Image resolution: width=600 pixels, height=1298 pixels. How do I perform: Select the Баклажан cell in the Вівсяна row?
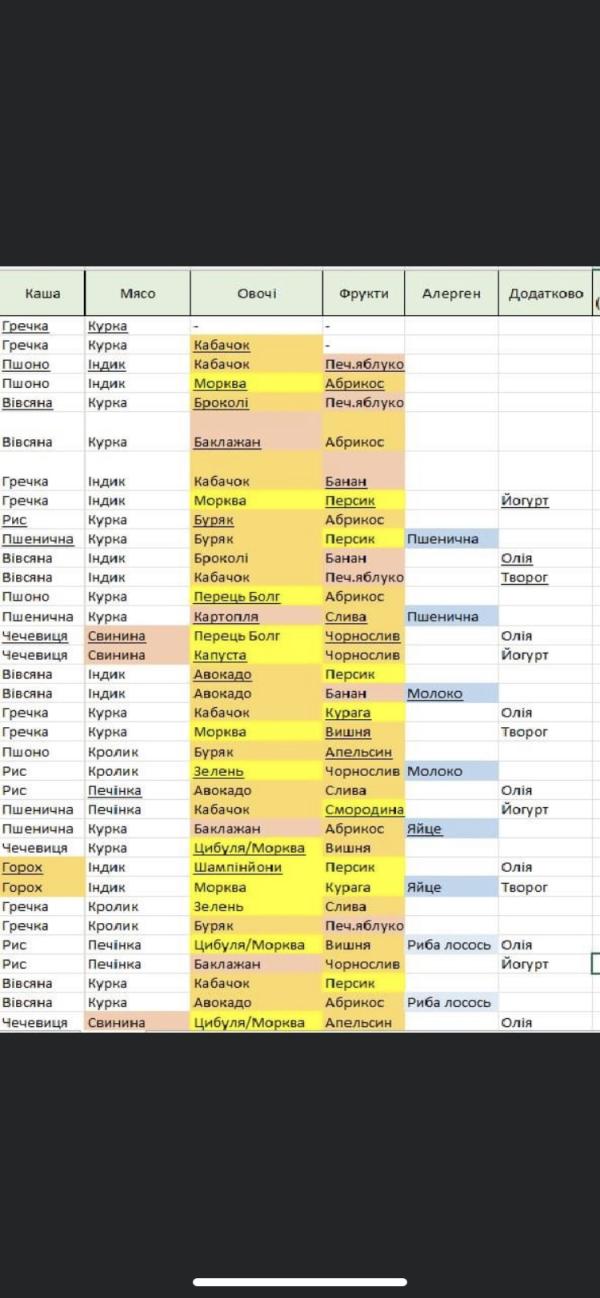[x=257, y=442]
